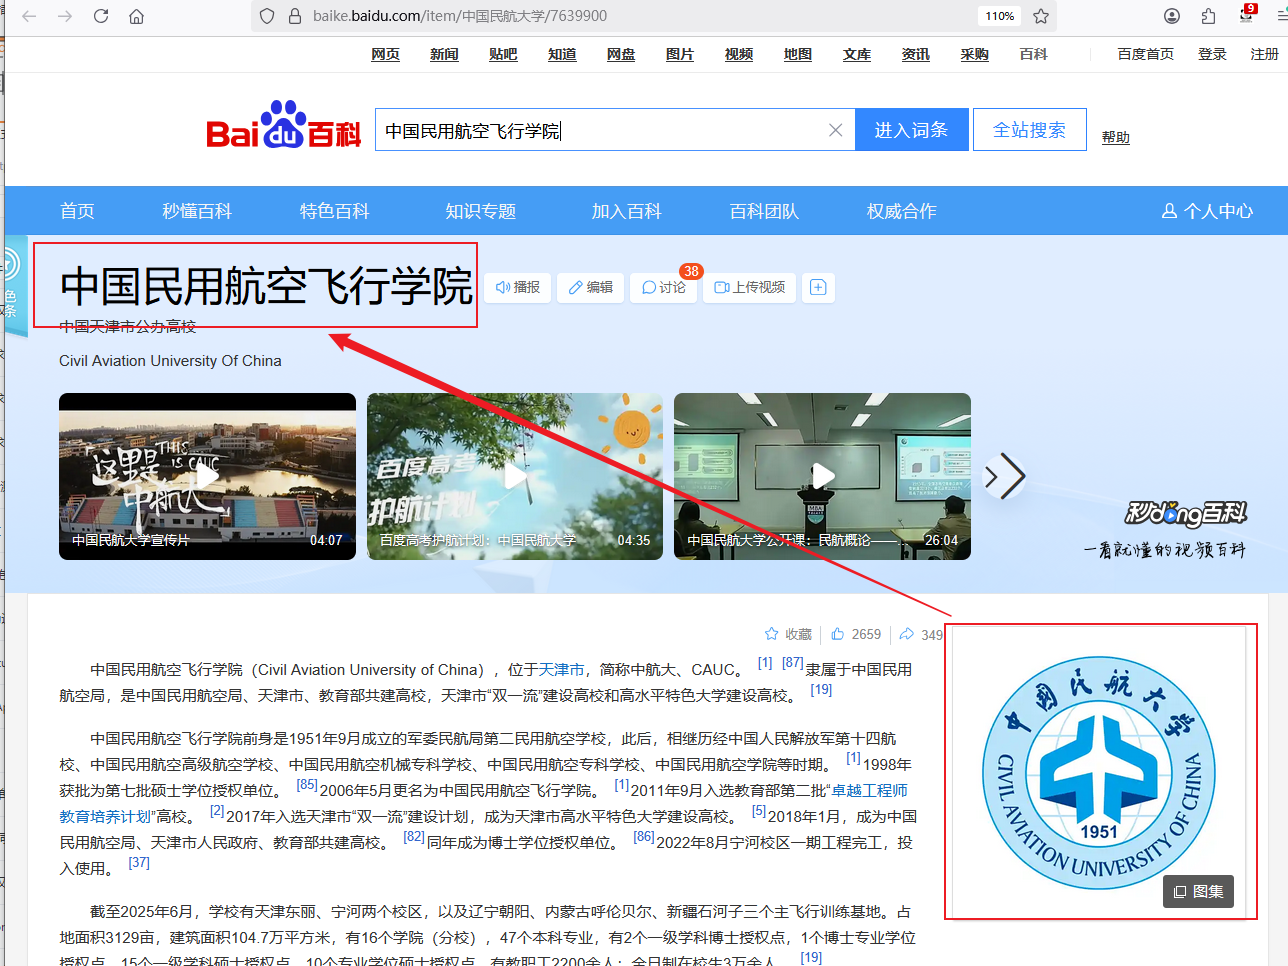Like the entry via thumbs-up 2659
The image size is (1288, 966).
[856, 634]
